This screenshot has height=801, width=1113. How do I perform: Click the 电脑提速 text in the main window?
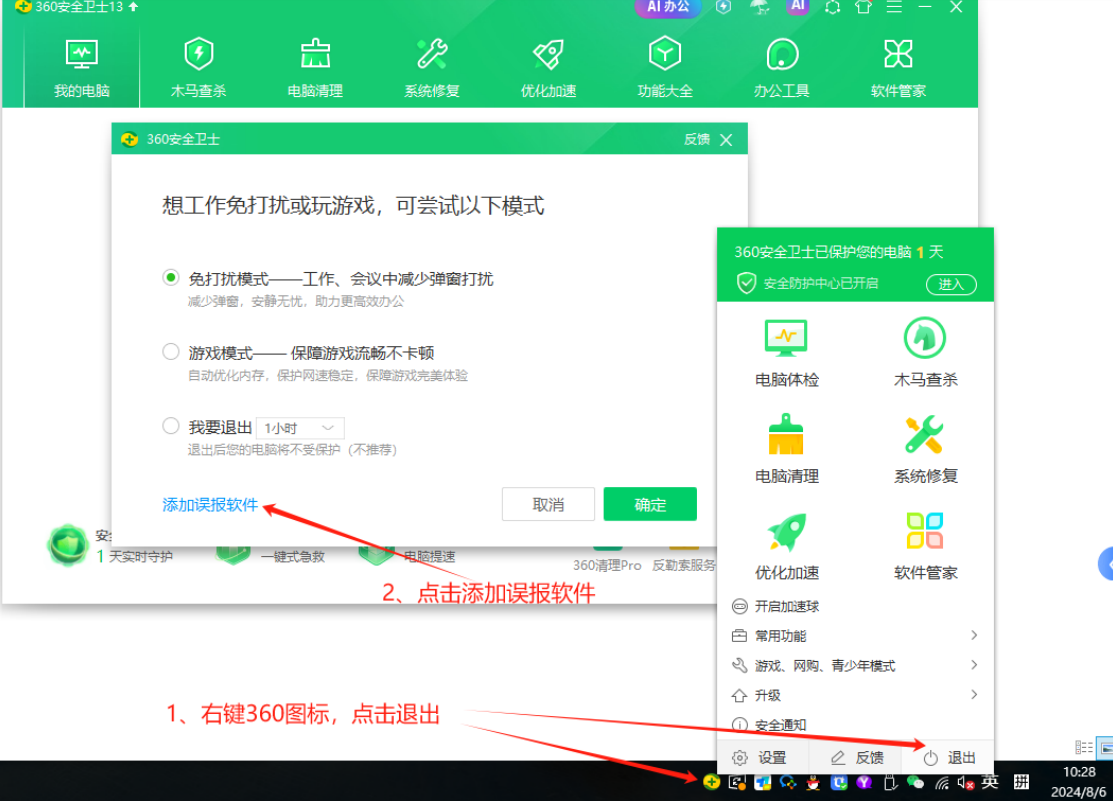tap(429, 557)
